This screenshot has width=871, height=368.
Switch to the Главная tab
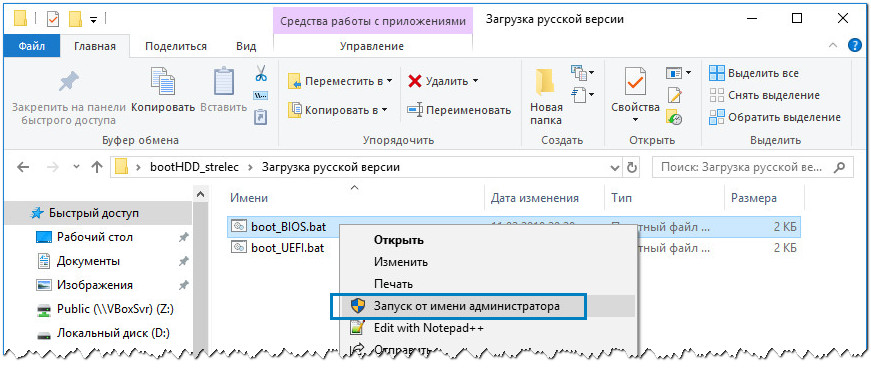click(95, 46)
